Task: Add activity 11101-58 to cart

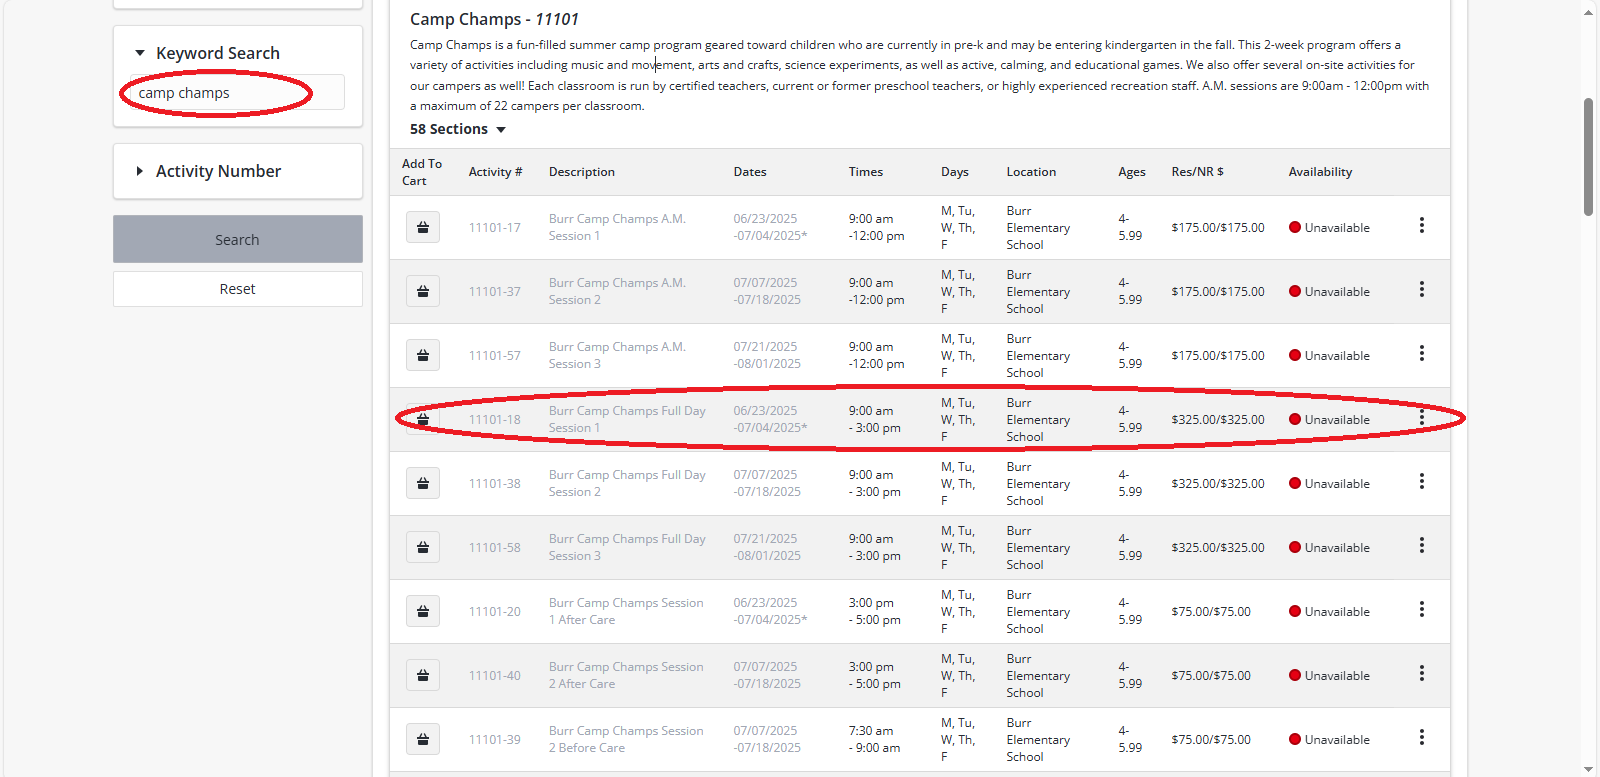Action: (423, 547)
